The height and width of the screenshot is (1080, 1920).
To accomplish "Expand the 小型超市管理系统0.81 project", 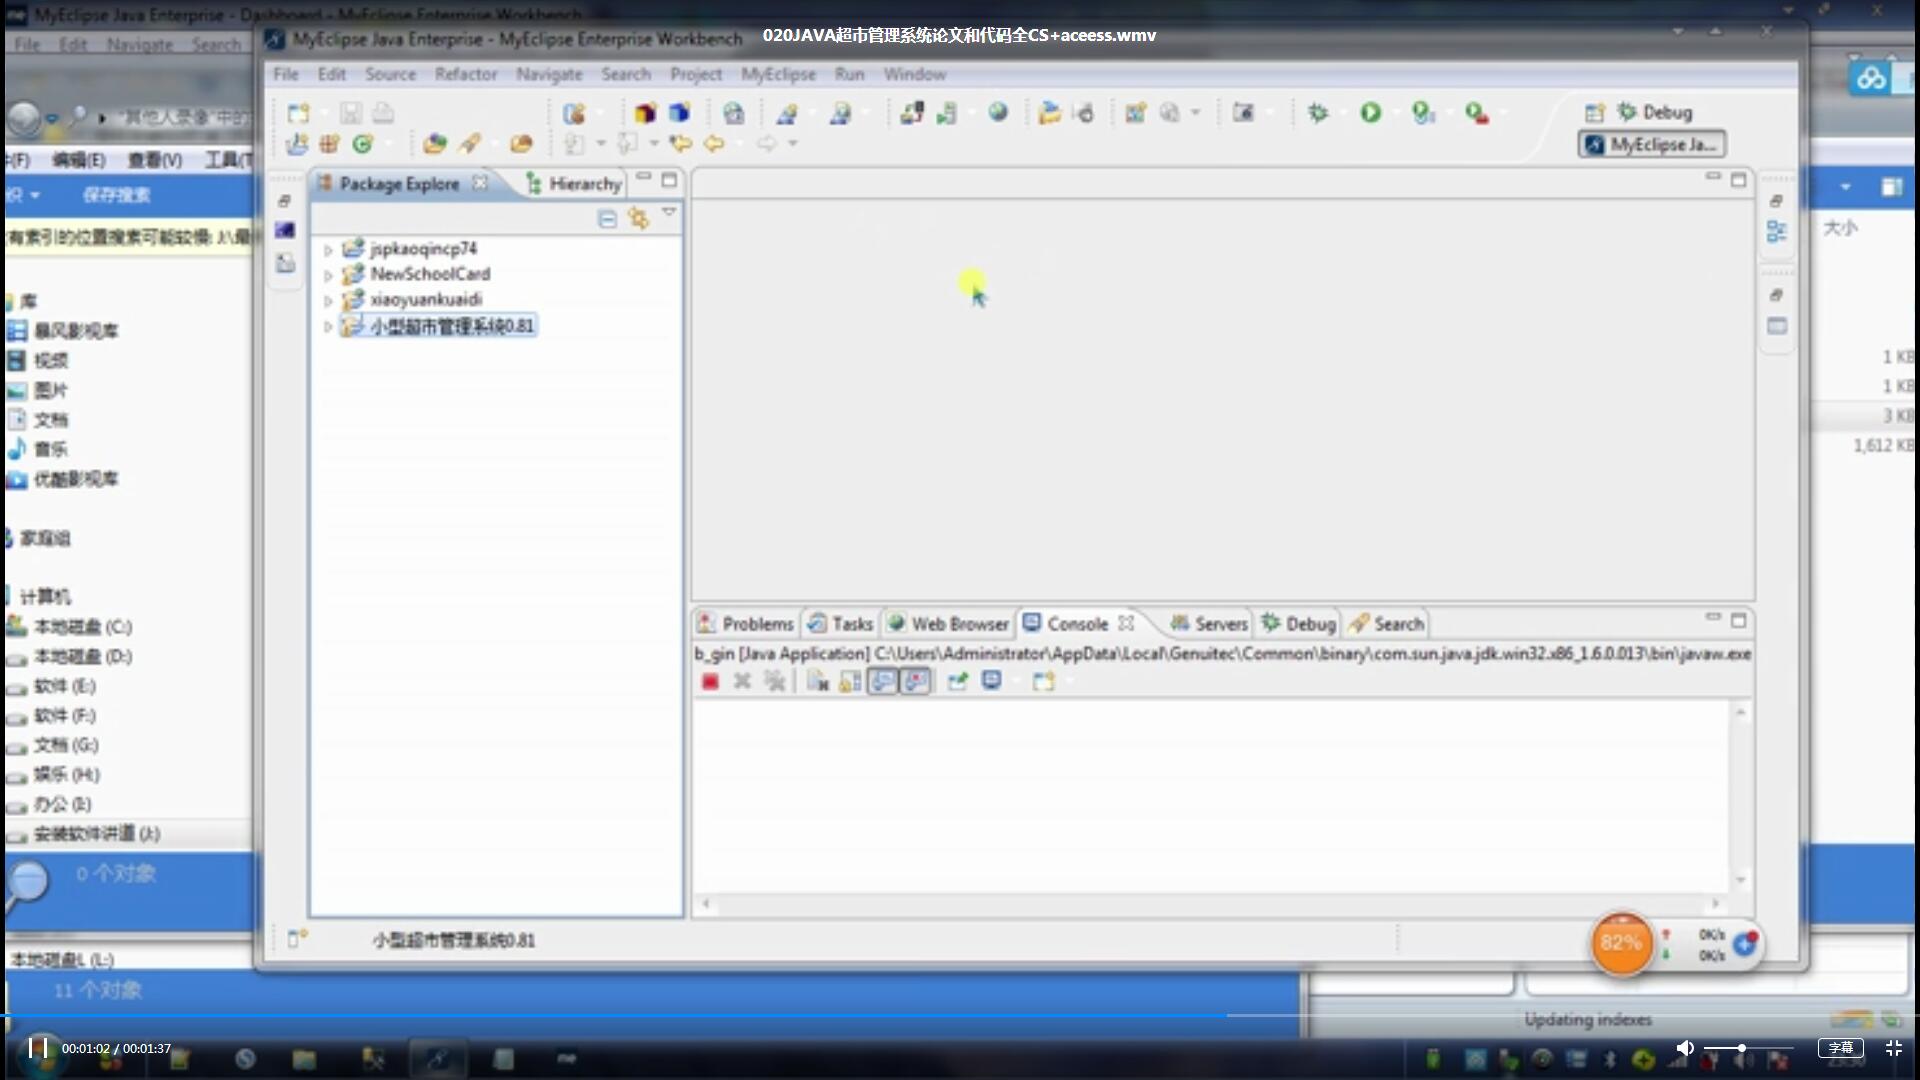I will (328, 327).
